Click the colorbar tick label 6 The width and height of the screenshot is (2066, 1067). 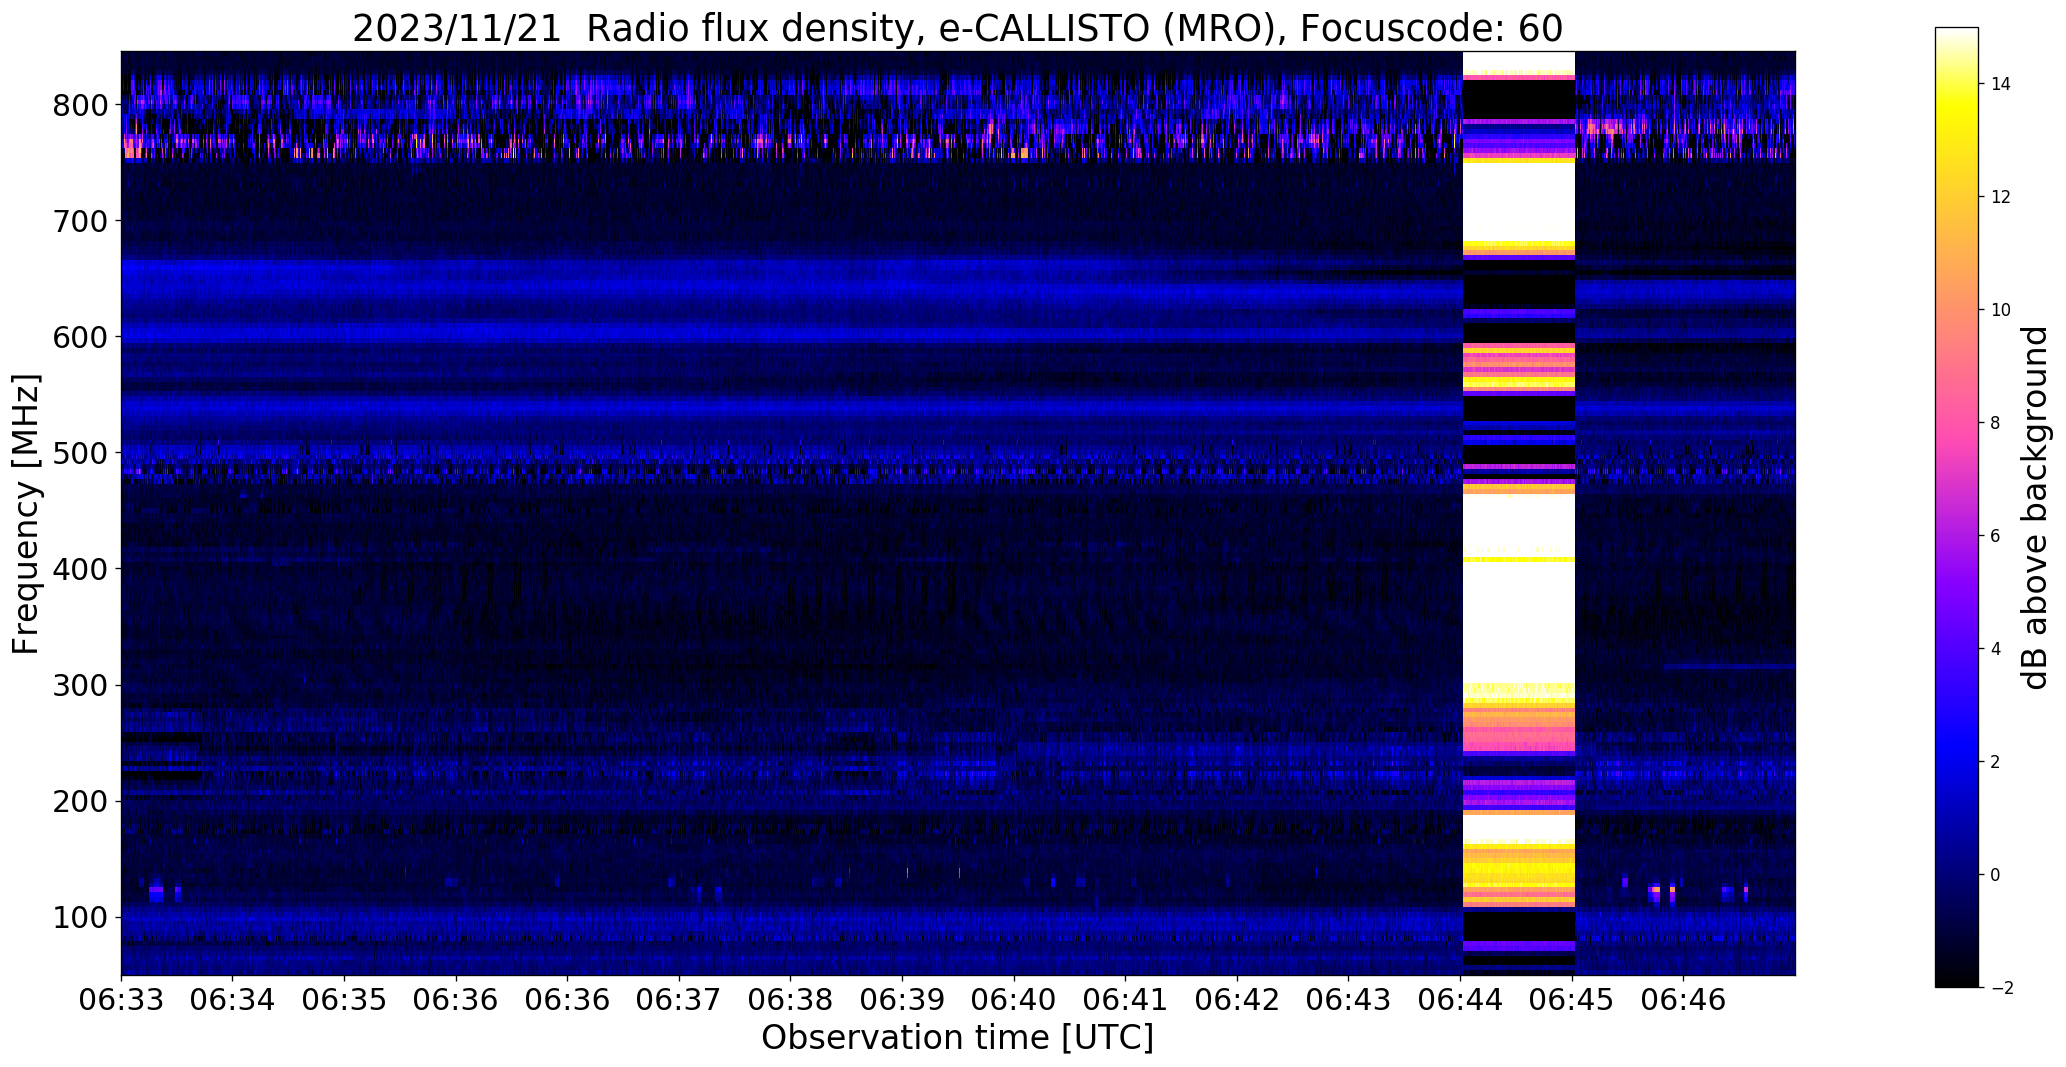(1996, 536)
